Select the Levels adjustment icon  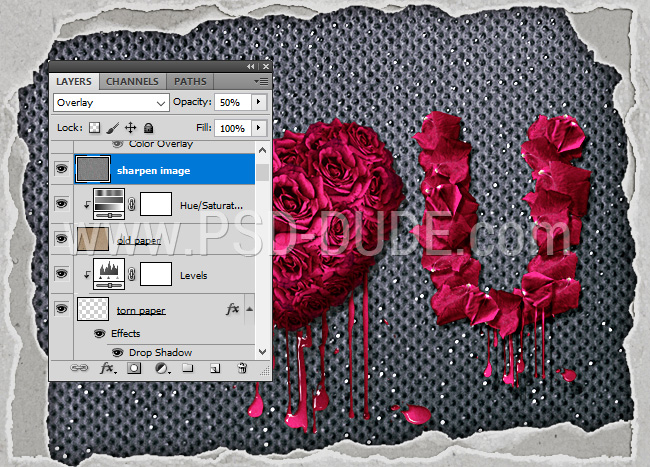click(x=109, y=274)
